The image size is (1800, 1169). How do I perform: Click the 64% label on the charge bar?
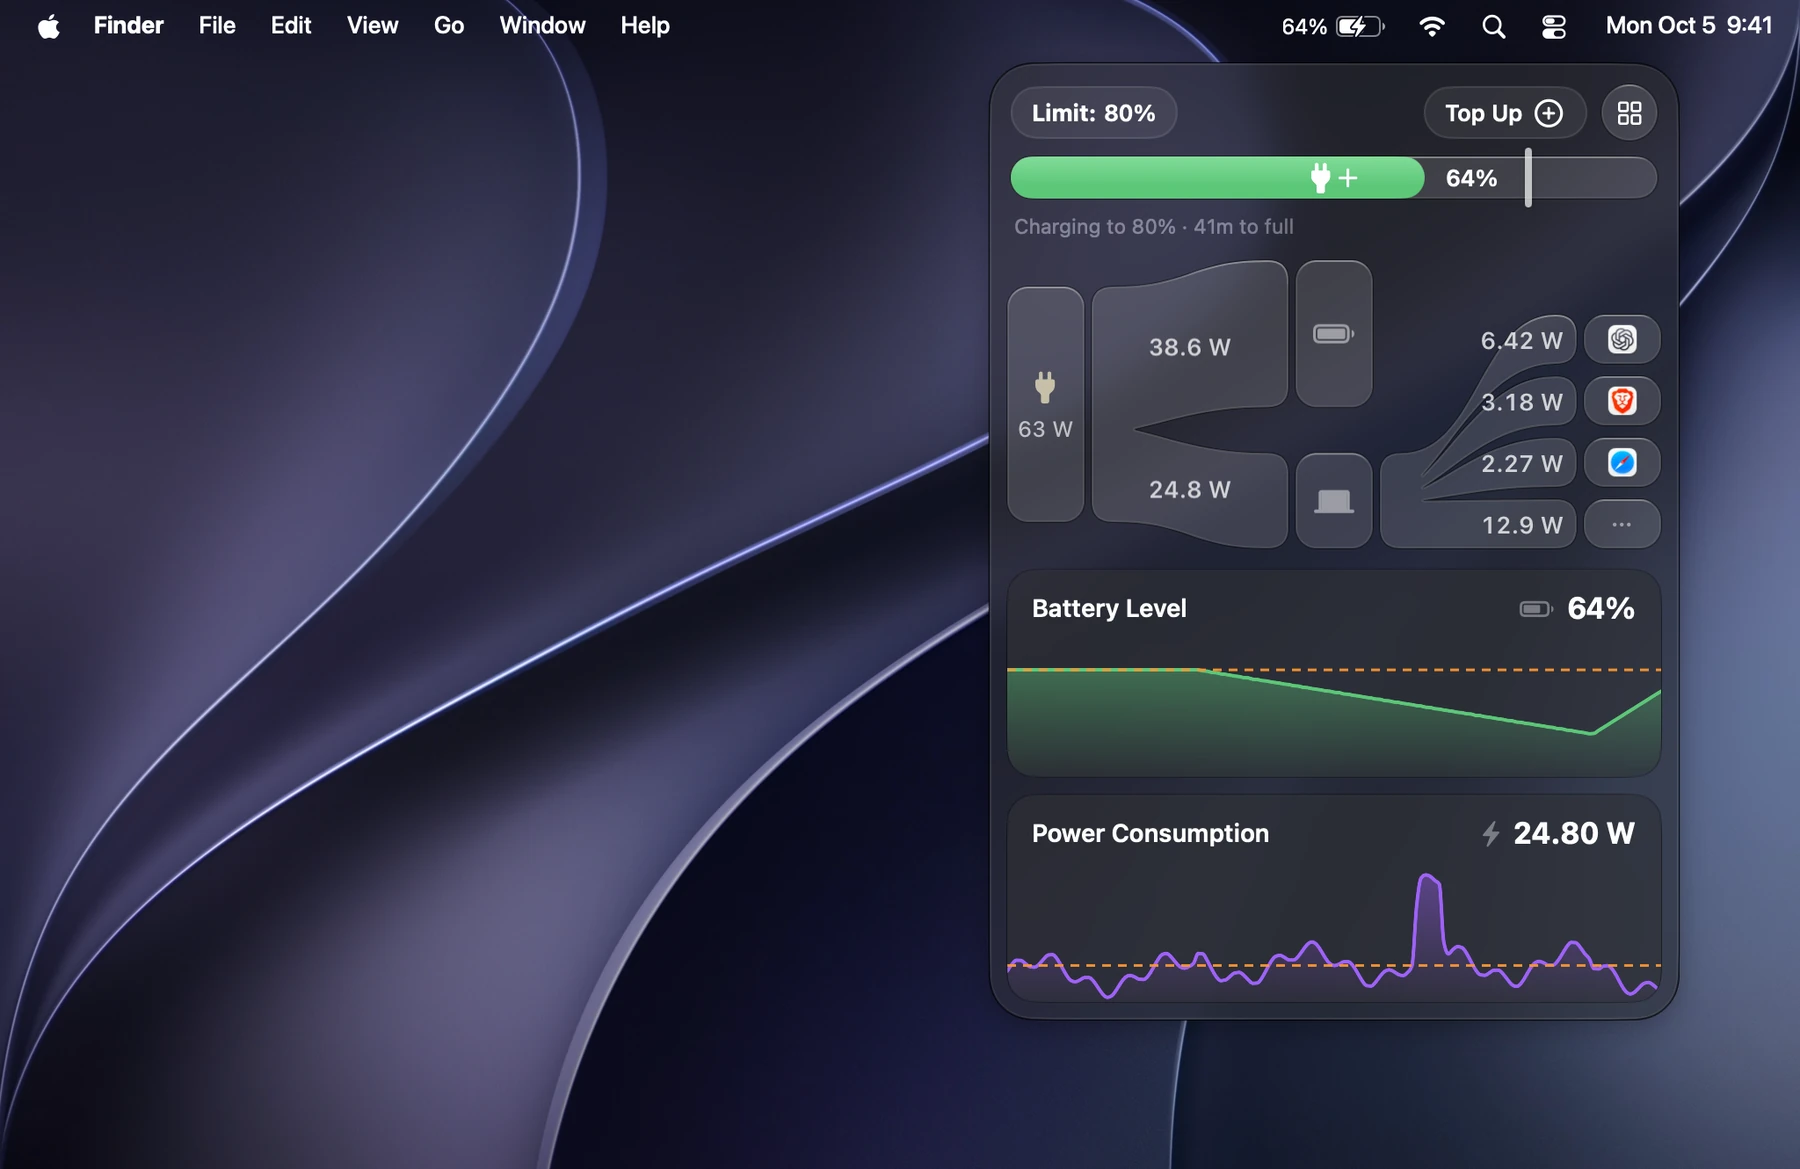(1471, 178)
